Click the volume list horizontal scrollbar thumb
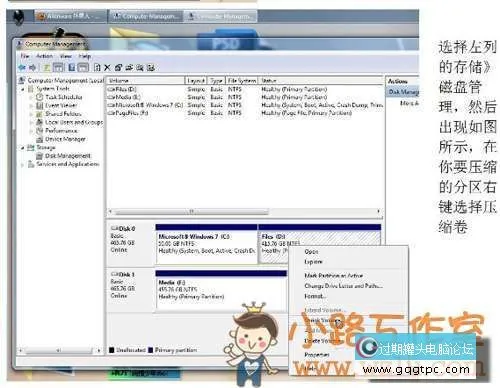This screenshot has width=500, height=388. point(192,211)
